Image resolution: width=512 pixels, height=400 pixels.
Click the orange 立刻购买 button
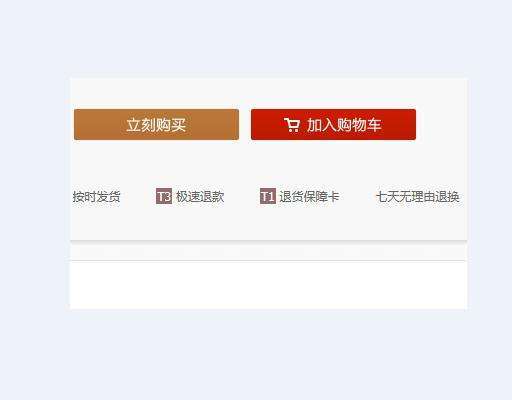tap(156, 124)
